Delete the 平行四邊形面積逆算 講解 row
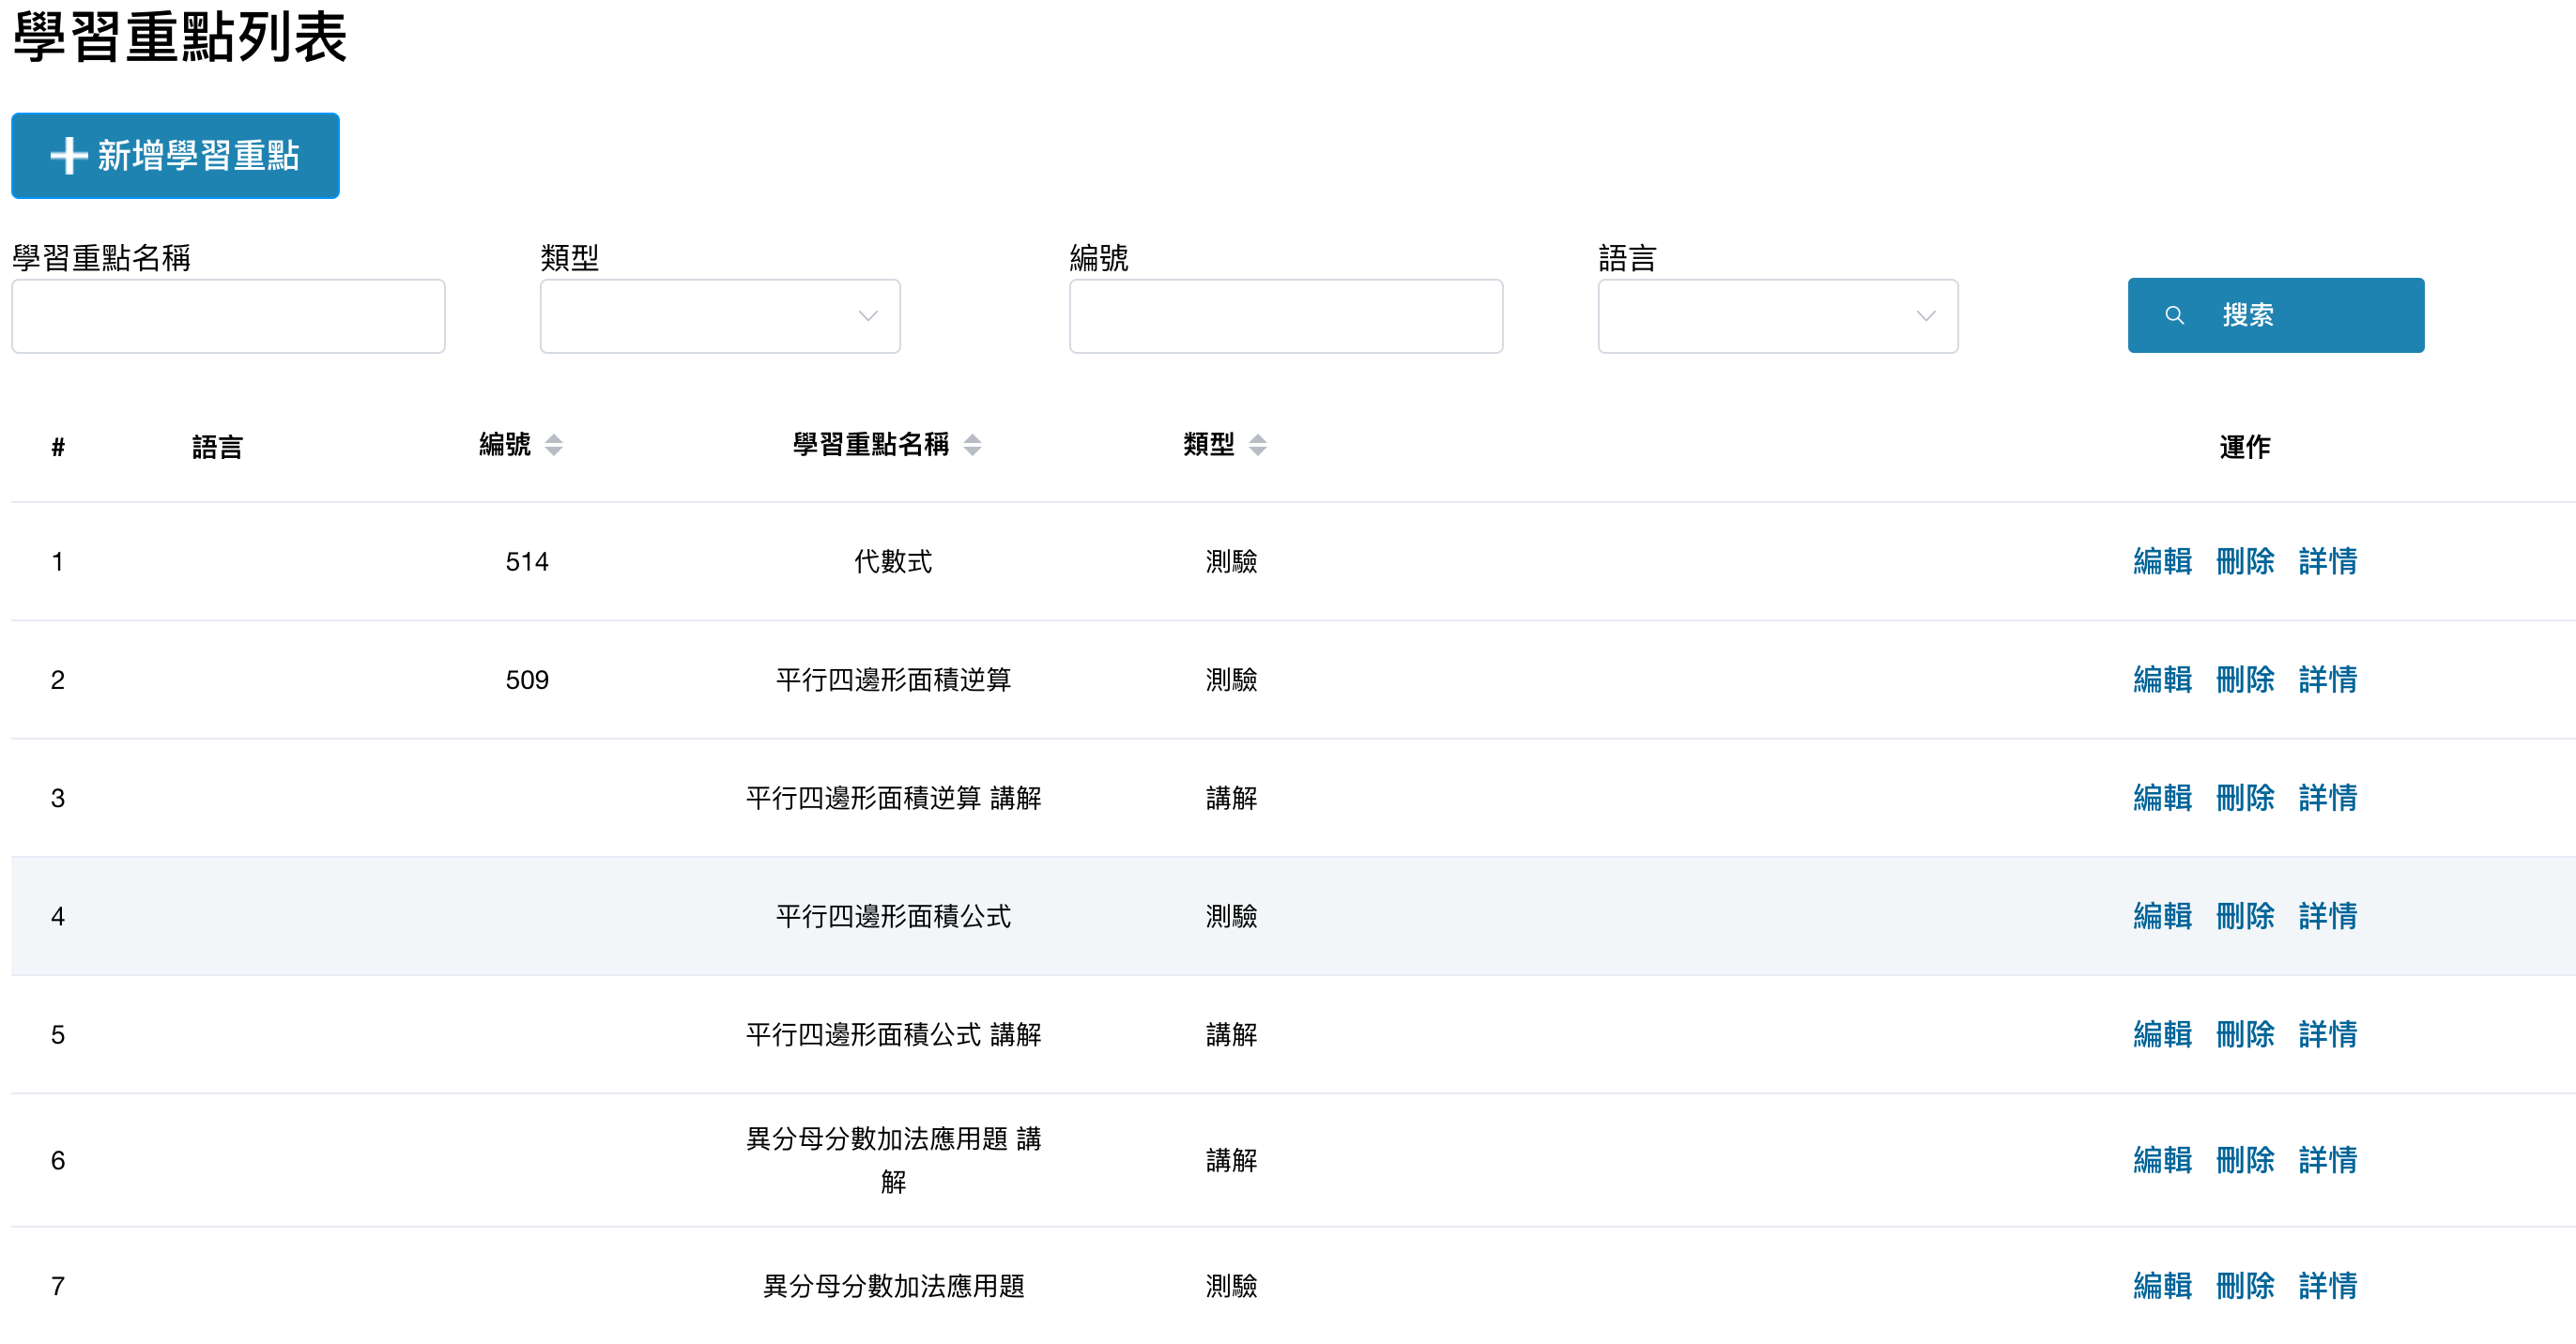 [2245, 797]
